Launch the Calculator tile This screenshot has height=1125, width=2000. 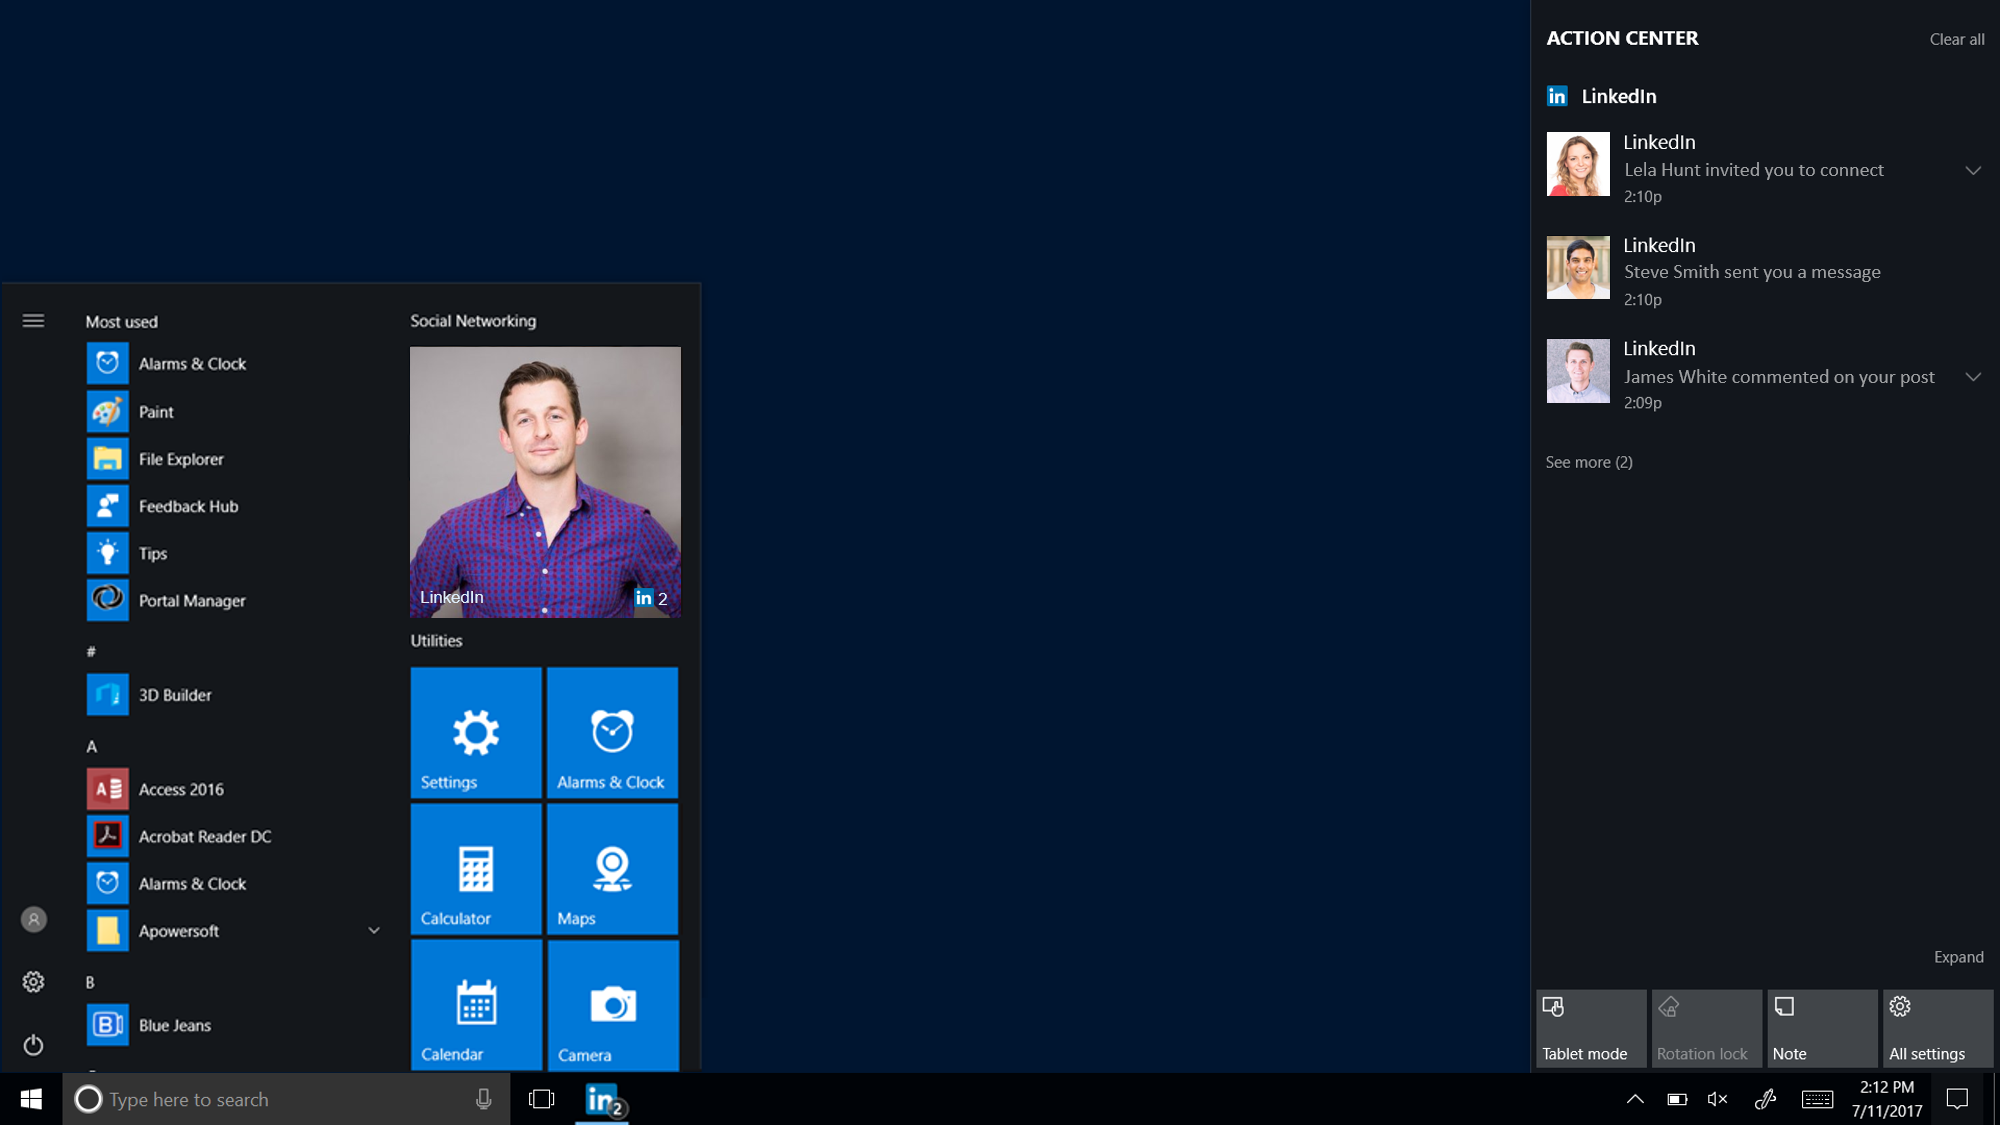[475, 868]
